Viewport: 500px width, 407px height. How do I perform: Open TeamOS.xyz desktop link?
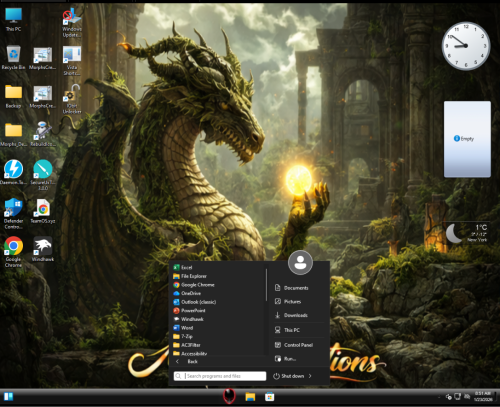pyautogui.click(x=43, y=211)
